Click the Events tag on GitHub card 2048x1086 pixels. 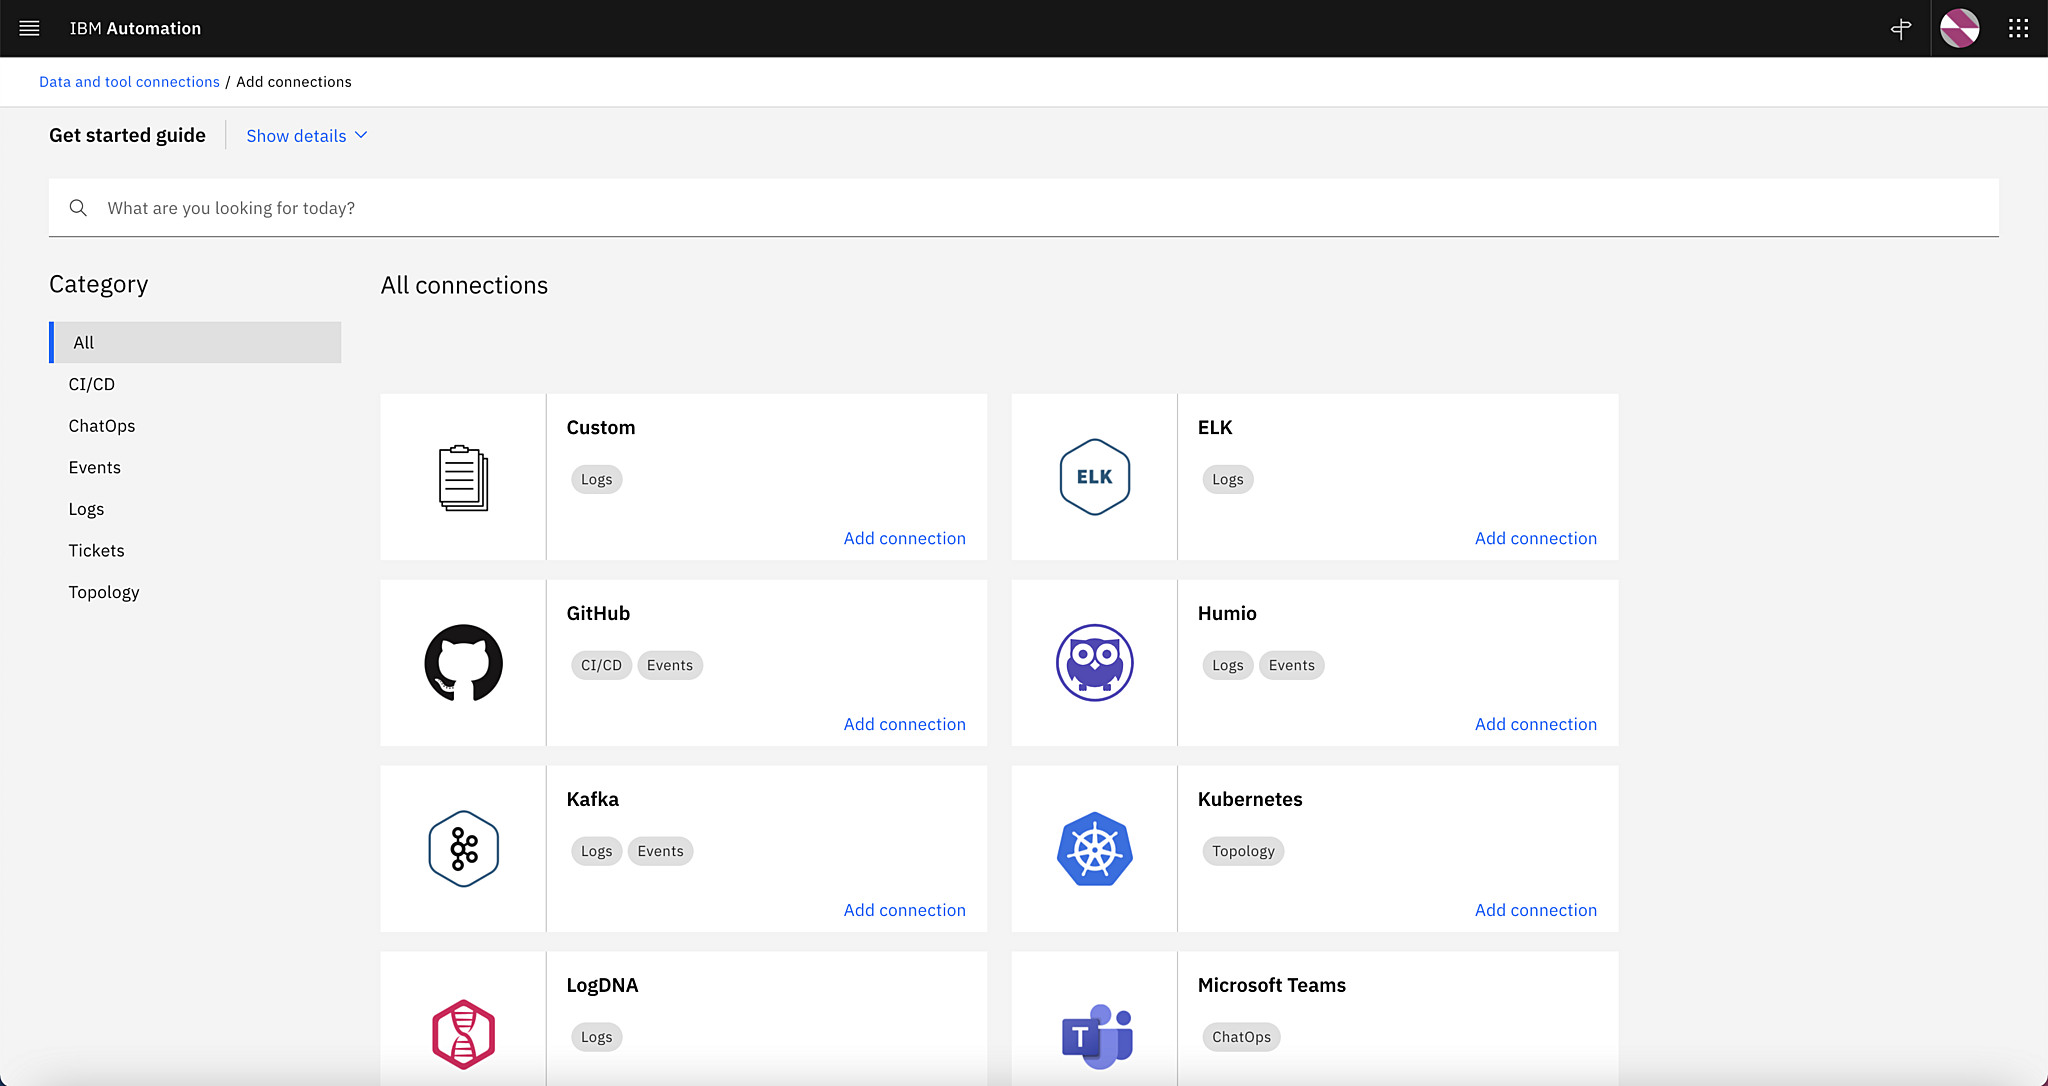(669, 666)
